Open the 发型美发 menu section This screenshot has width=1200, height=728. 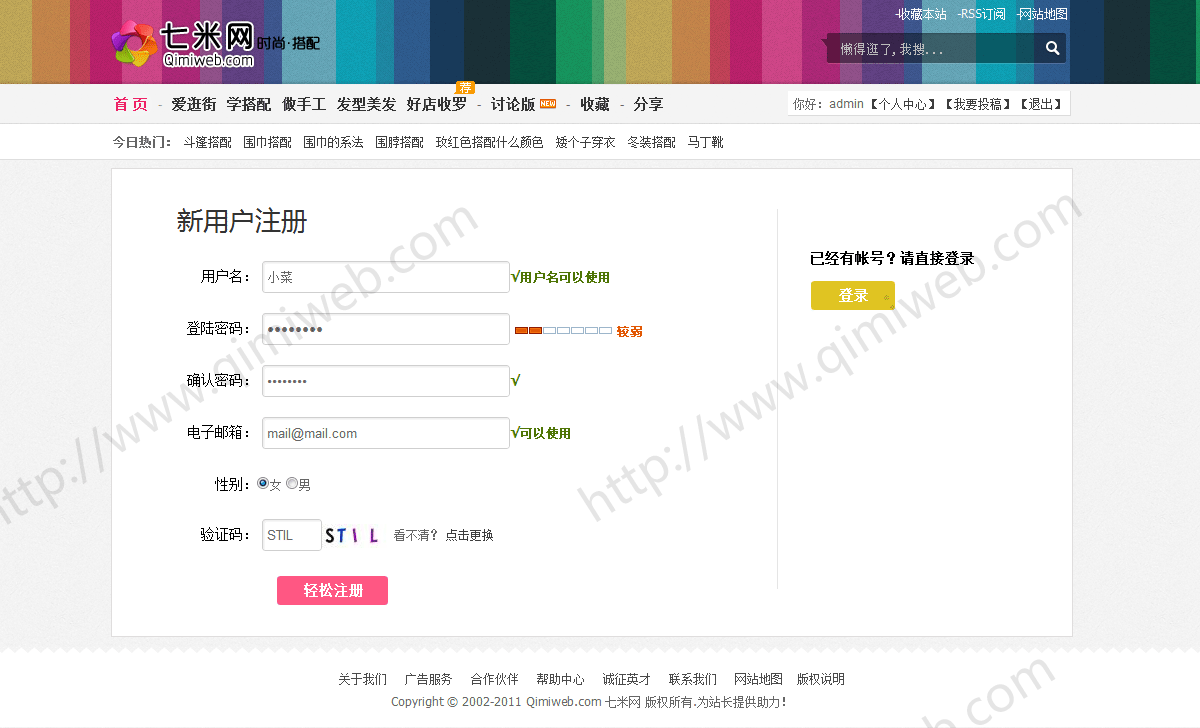[x=366, y=104]
